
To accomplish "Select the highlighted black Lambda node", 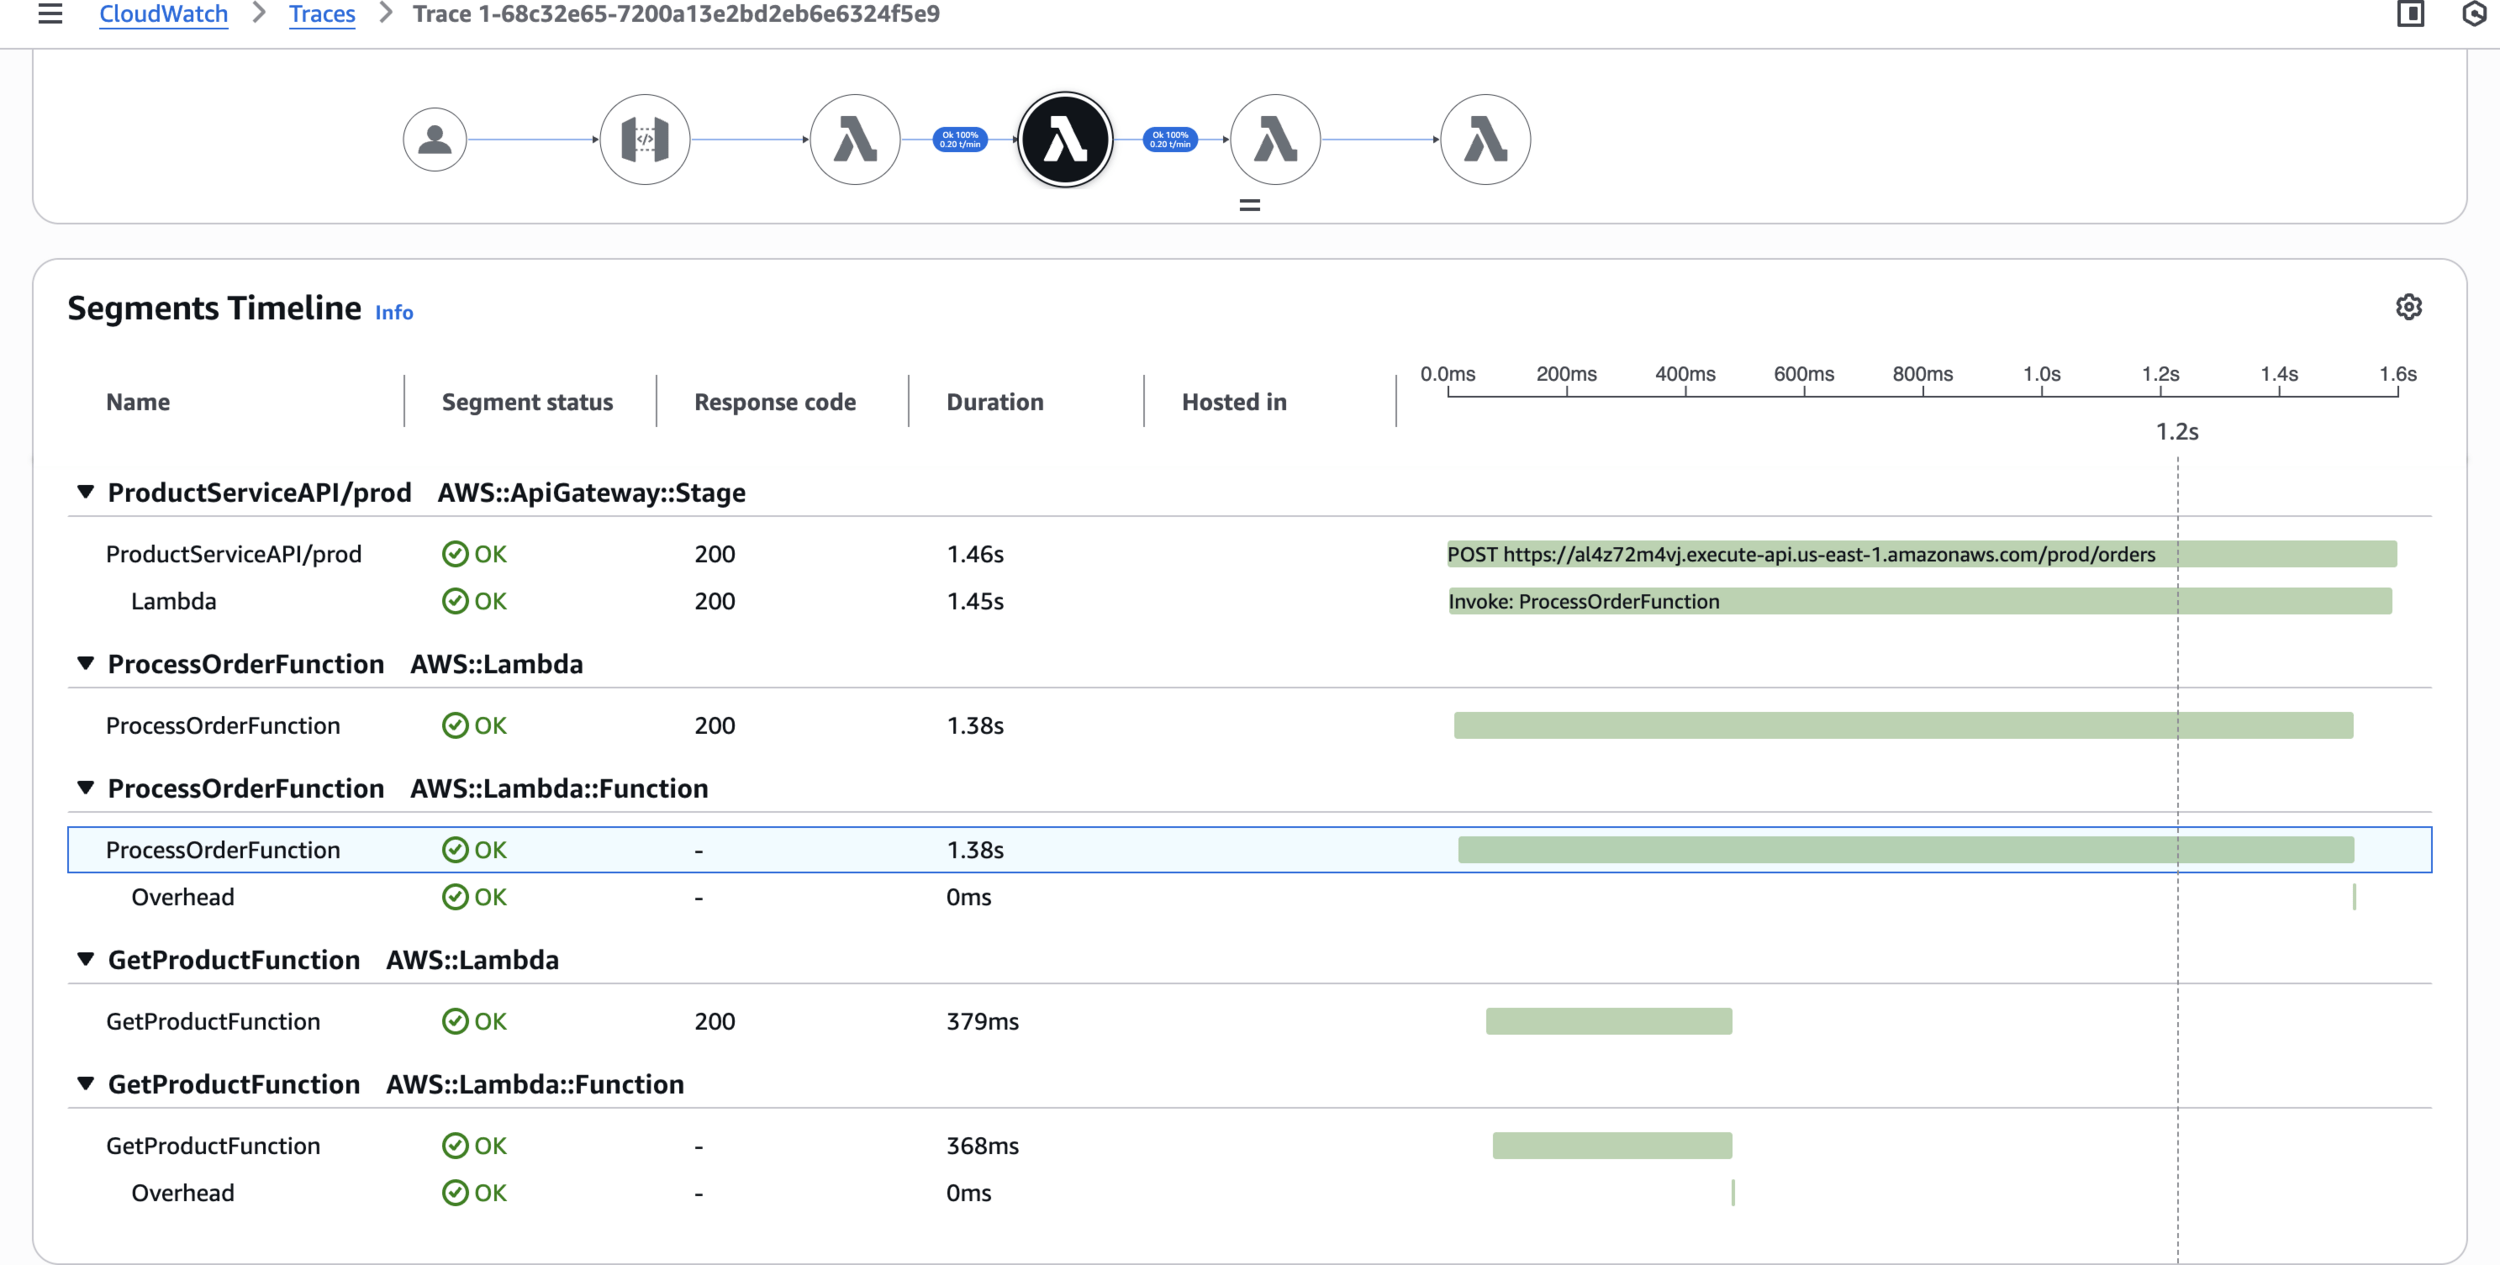I will tap(1065, 139).
